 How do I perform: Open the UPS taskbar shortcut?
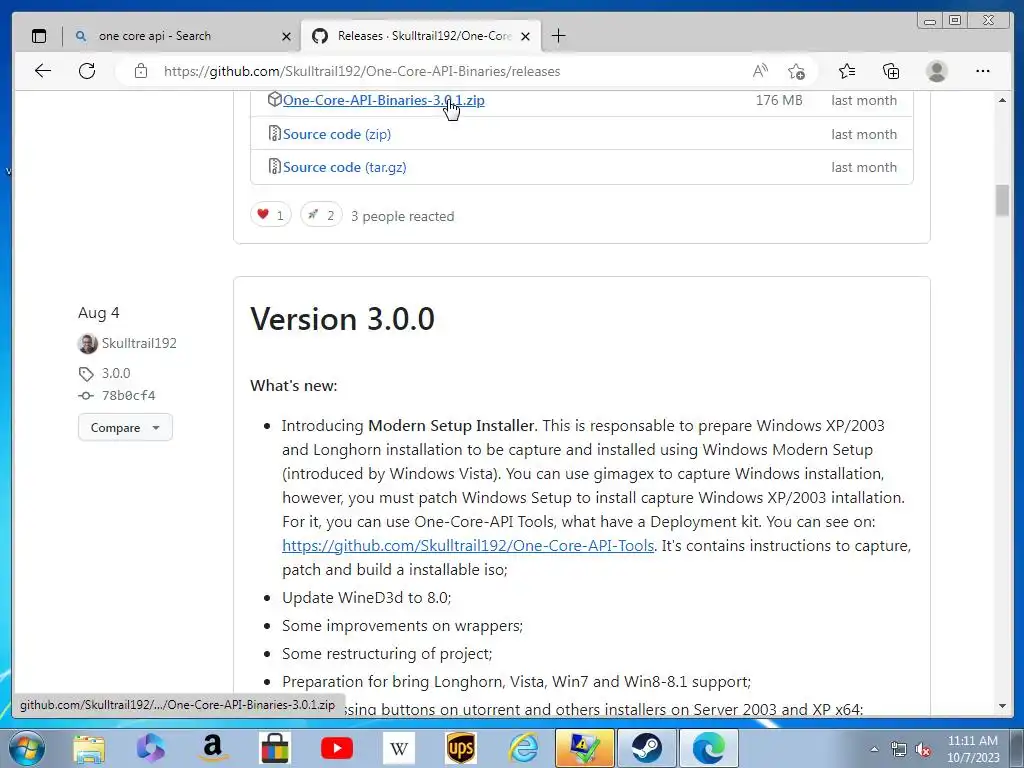(x=460, y=748)
